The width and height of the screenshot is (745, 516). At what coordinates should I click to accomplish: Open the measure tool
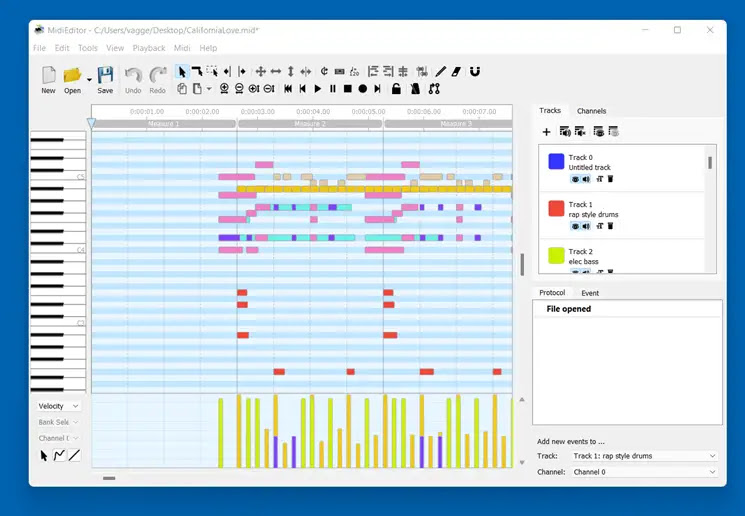(x=339, y=72)
